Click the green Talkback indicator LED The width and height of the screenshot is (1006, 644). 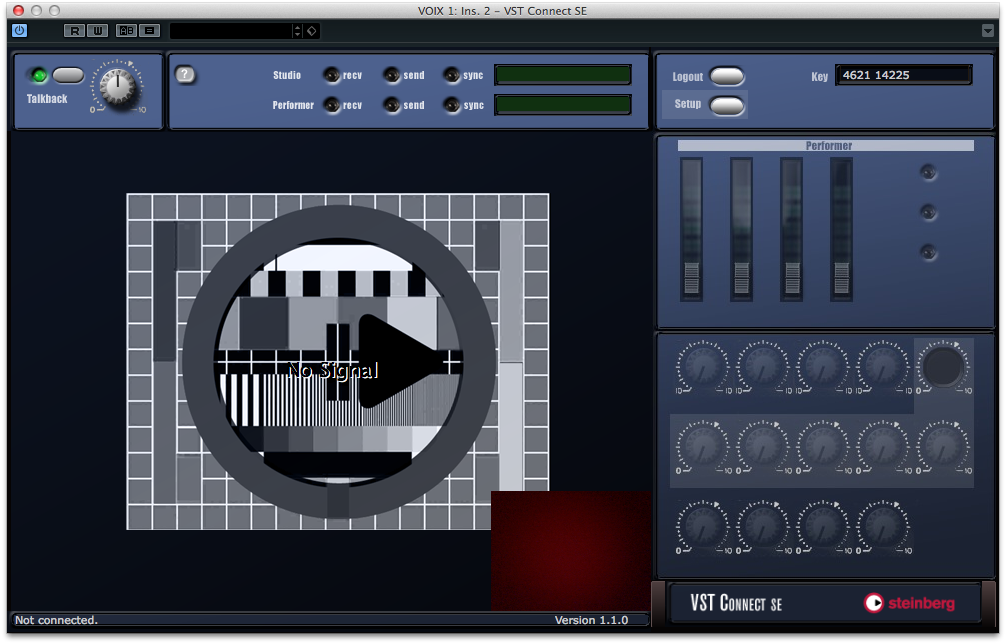coord(39,76)
